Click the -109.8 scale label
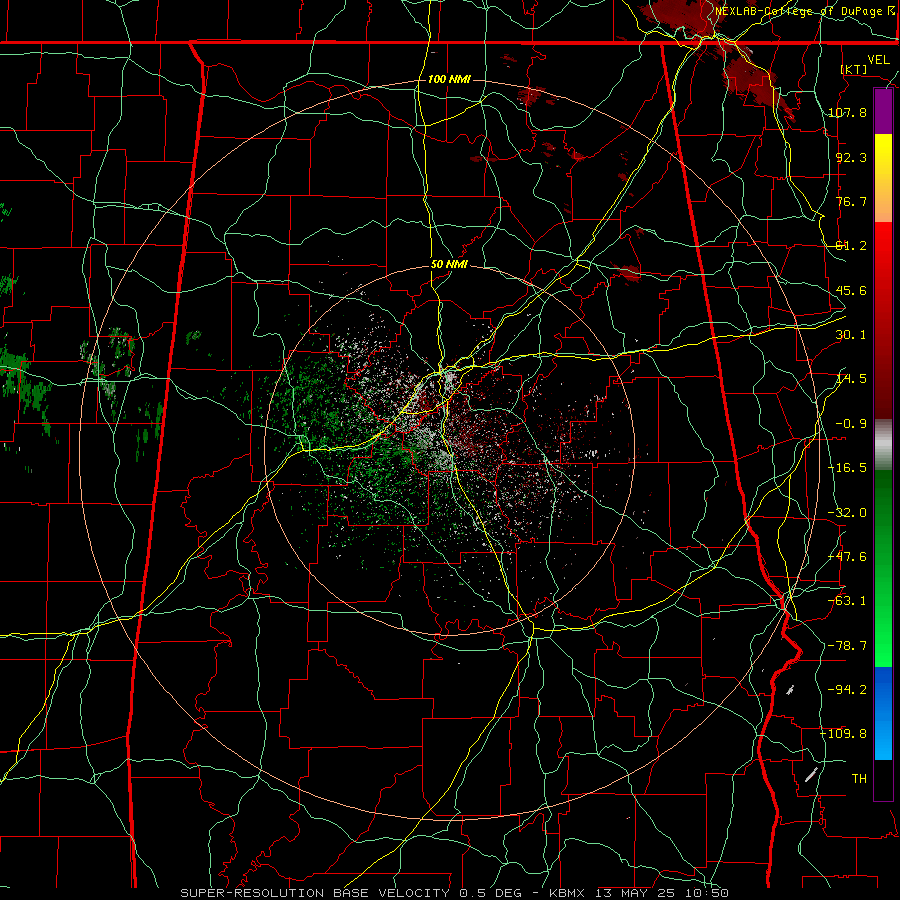This screenshot has height=900, width=900. [x=843, y=734]
